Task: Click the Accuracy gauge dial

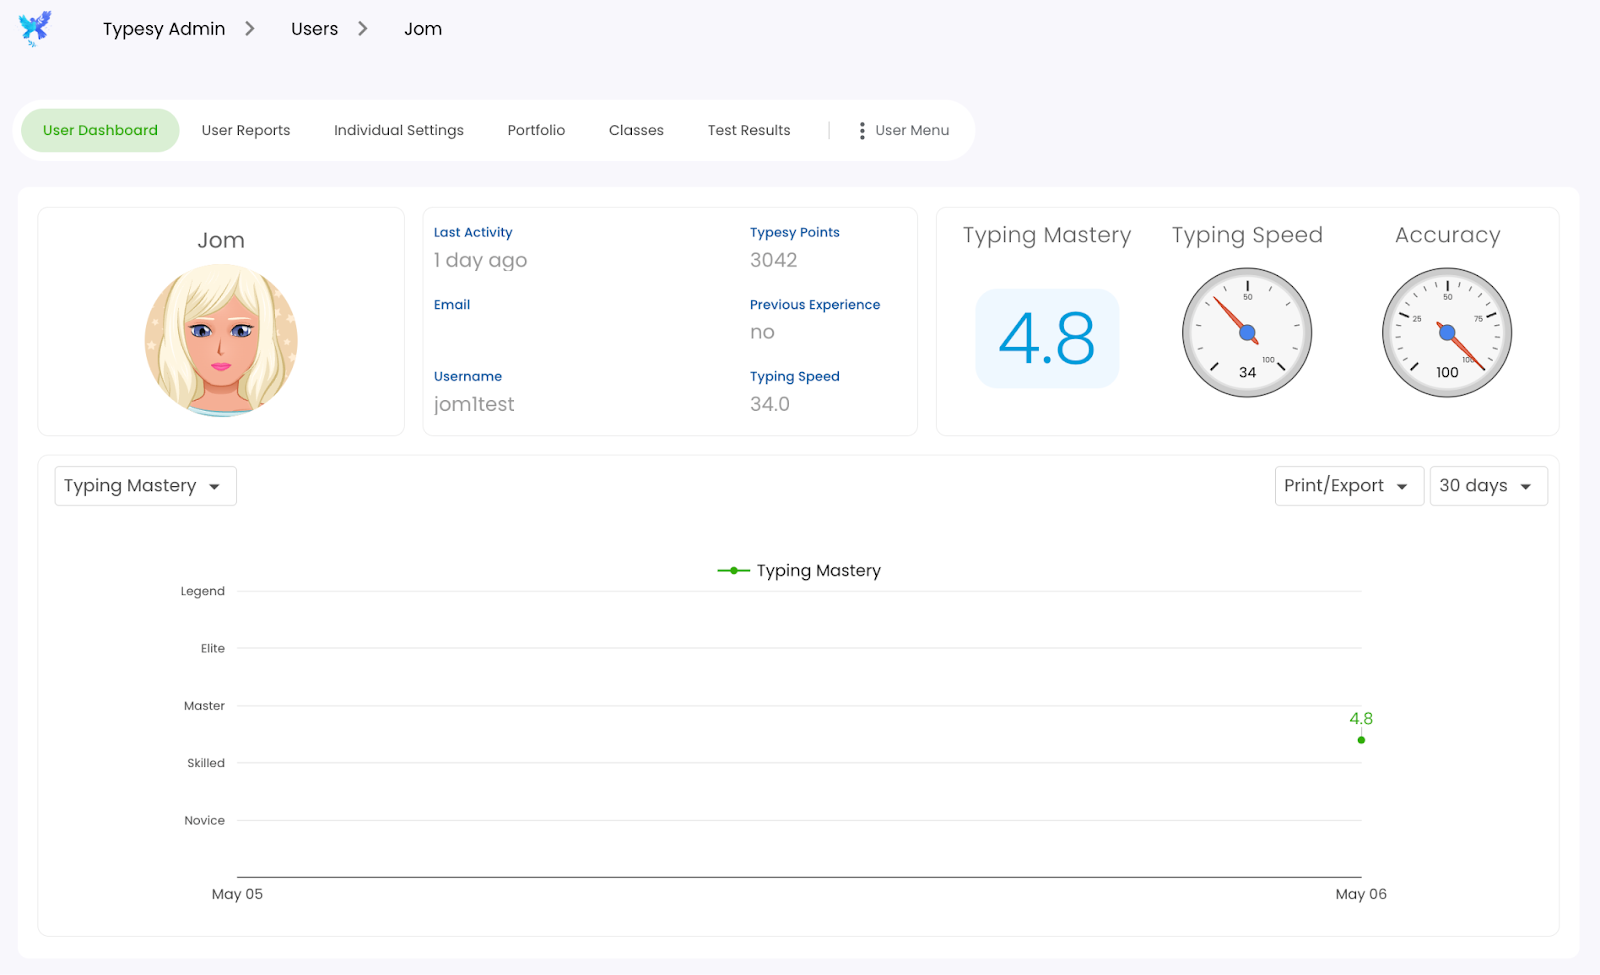Action: pos(1447,332)
